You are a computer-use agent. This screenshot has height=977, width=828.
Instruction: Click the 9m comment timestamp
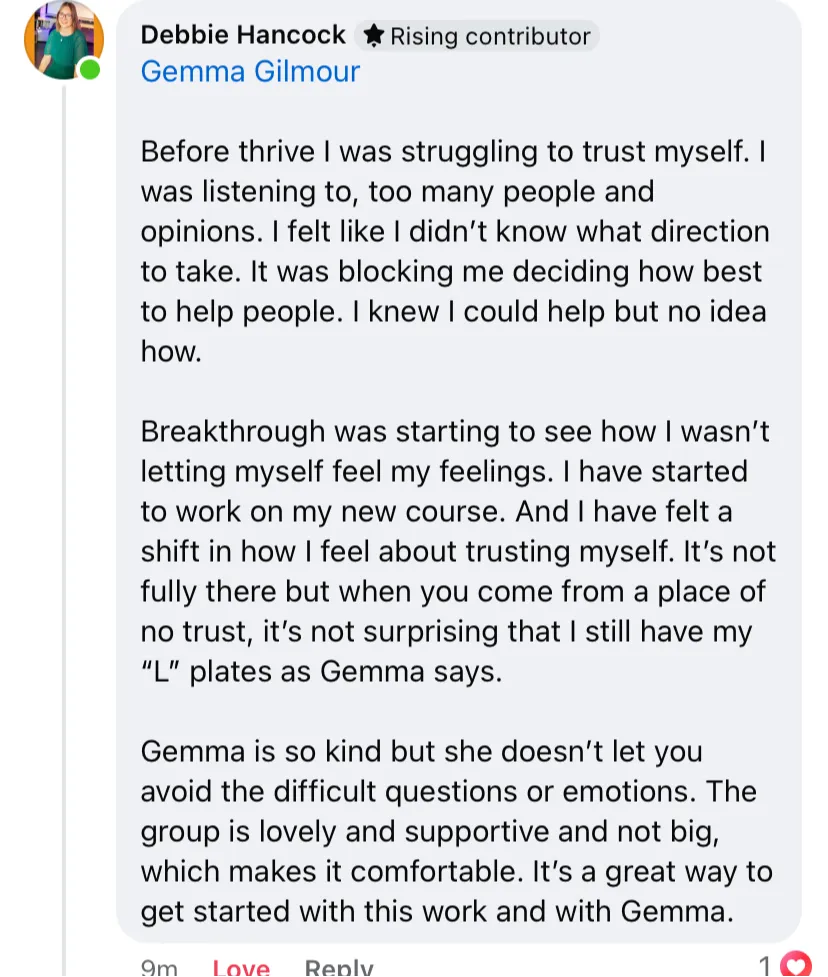159,967
